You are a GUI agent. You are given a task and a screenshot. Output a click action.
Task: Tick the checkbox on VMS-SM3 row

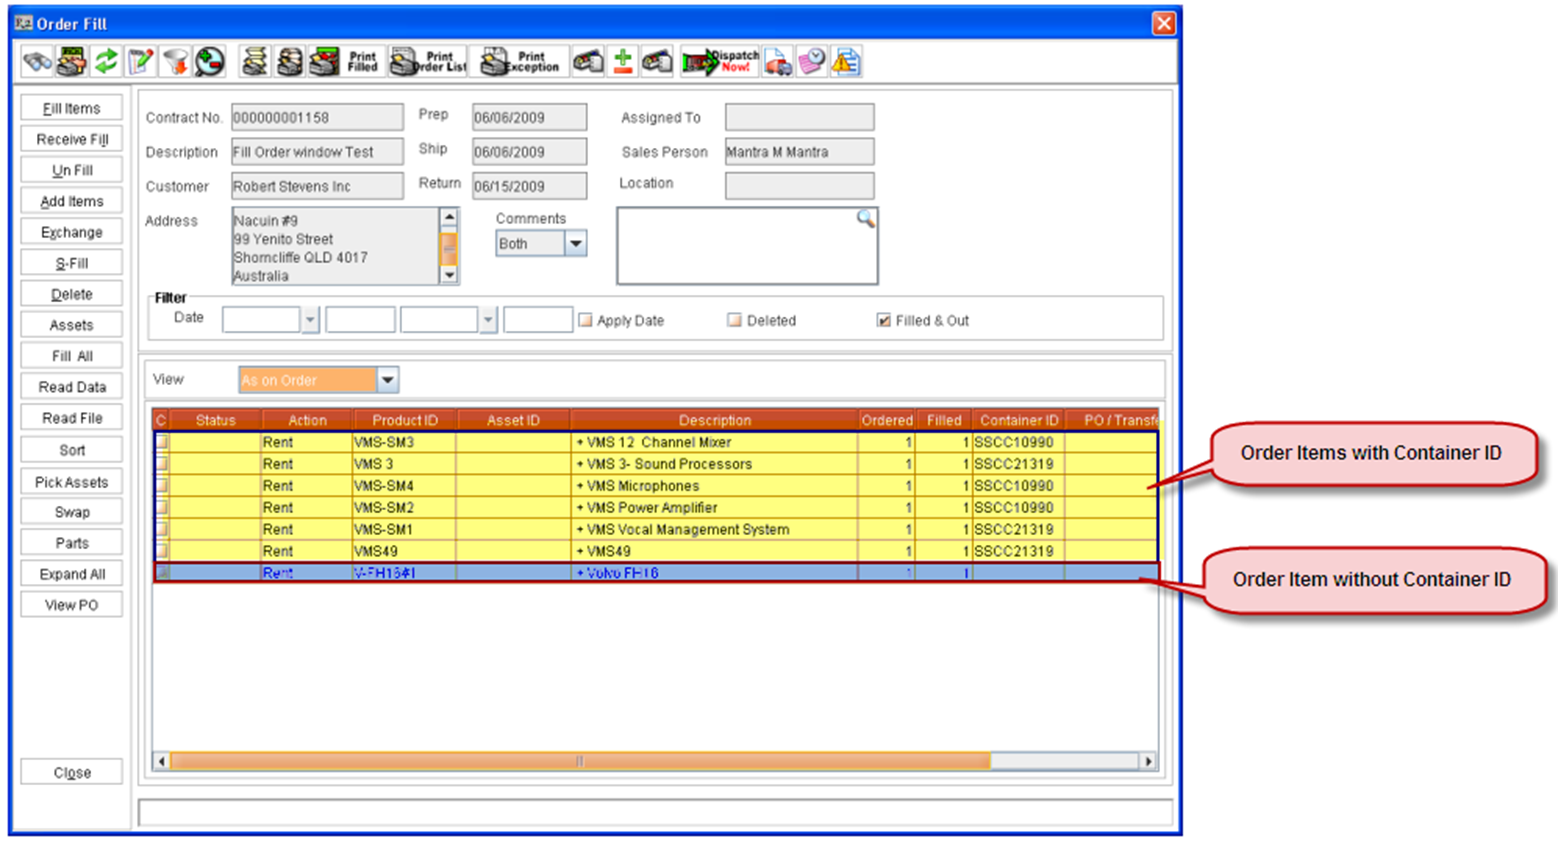(162, 442)
